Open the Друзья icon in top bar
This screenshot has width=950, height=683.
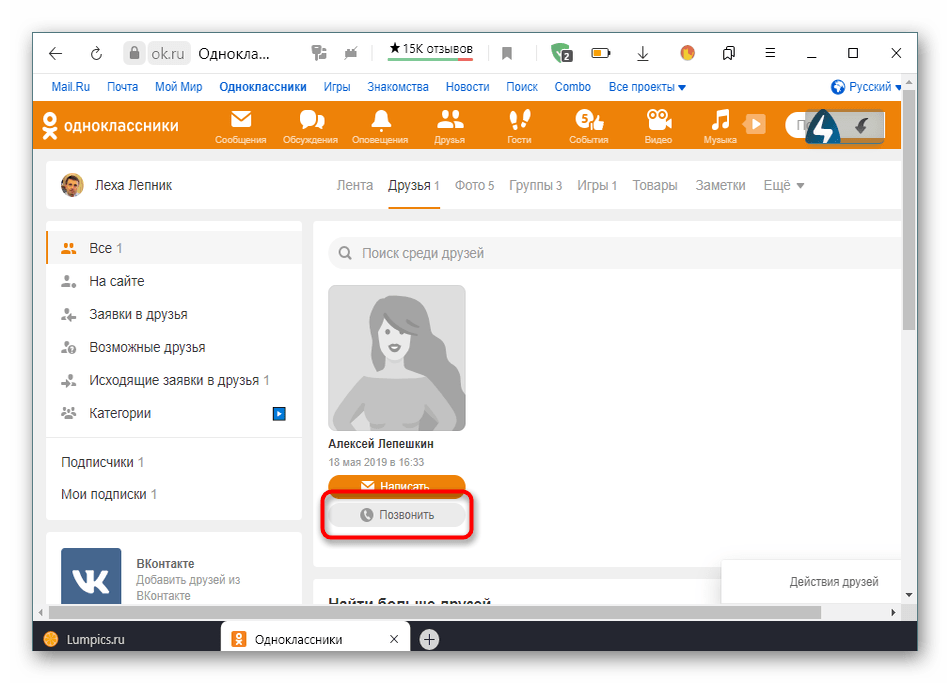coord(450,121)
